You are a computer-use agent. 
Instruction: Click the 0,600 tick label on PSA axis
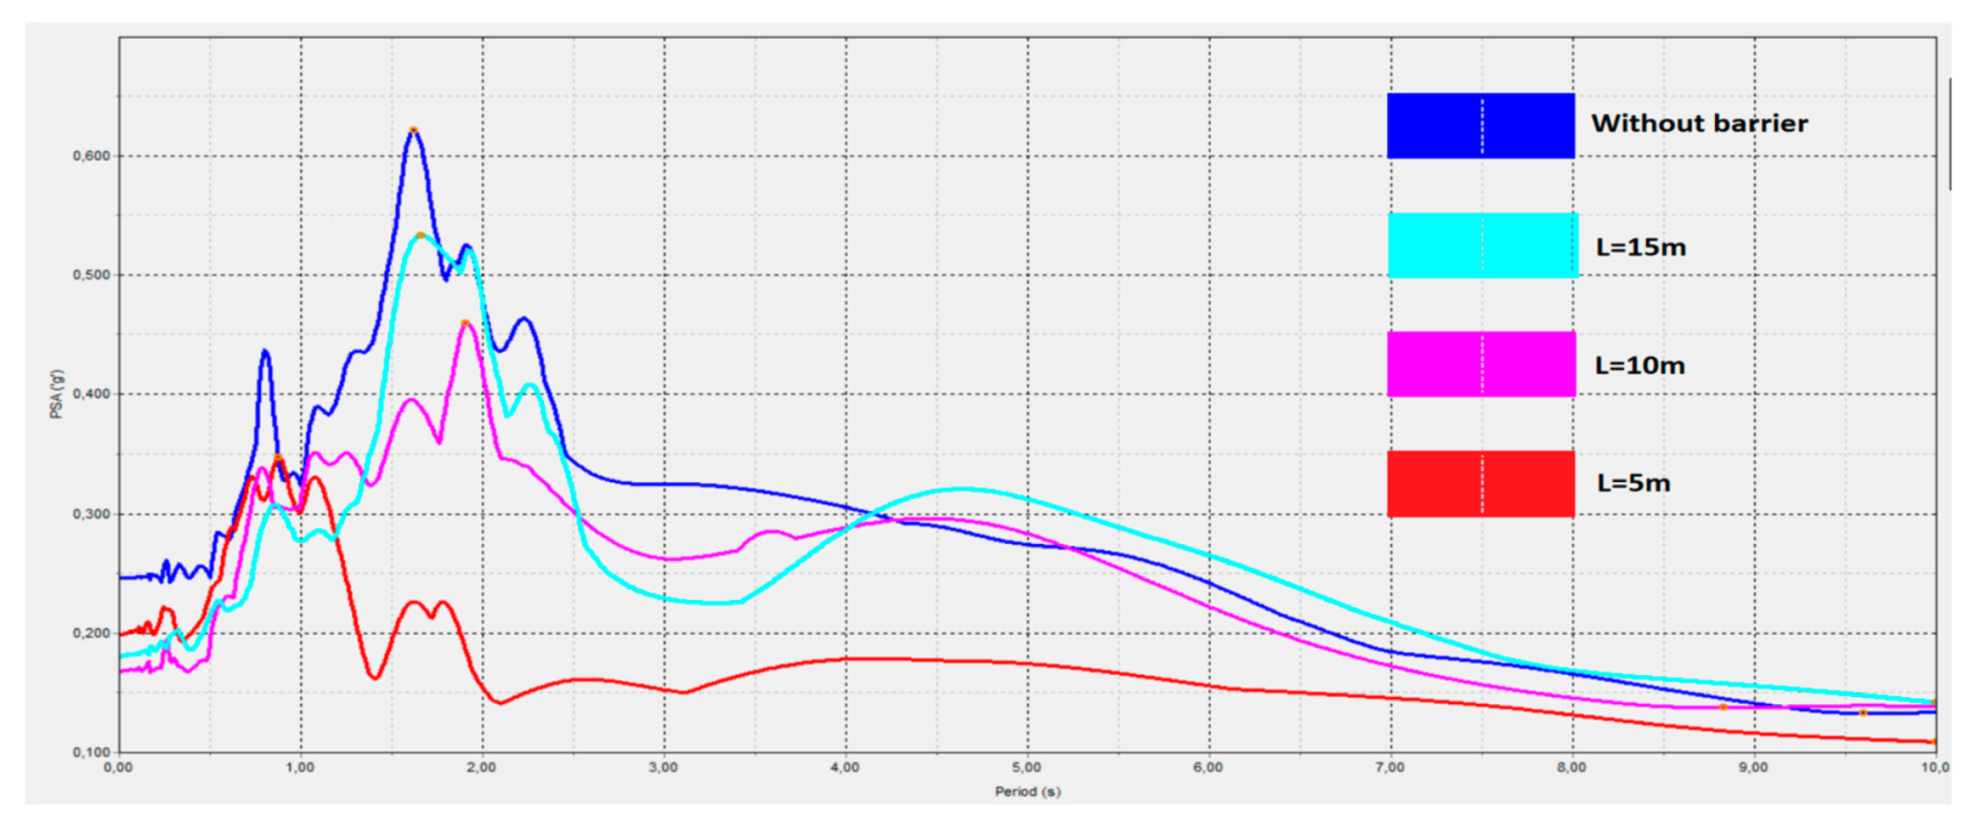point(91,156)
